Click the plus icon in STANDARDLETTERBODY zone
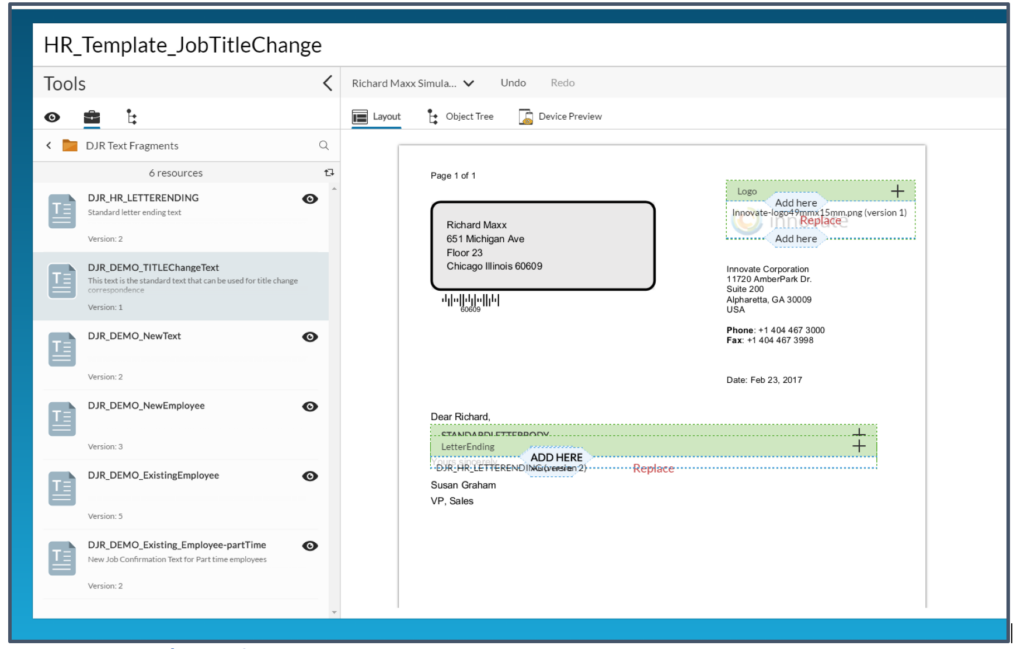Screen dimensions: 1024x649 859,433
